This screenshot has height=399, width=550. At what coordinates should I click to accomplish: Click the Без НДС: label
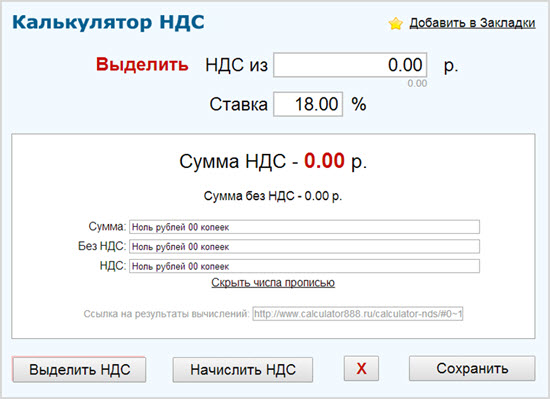coord(102,246)
